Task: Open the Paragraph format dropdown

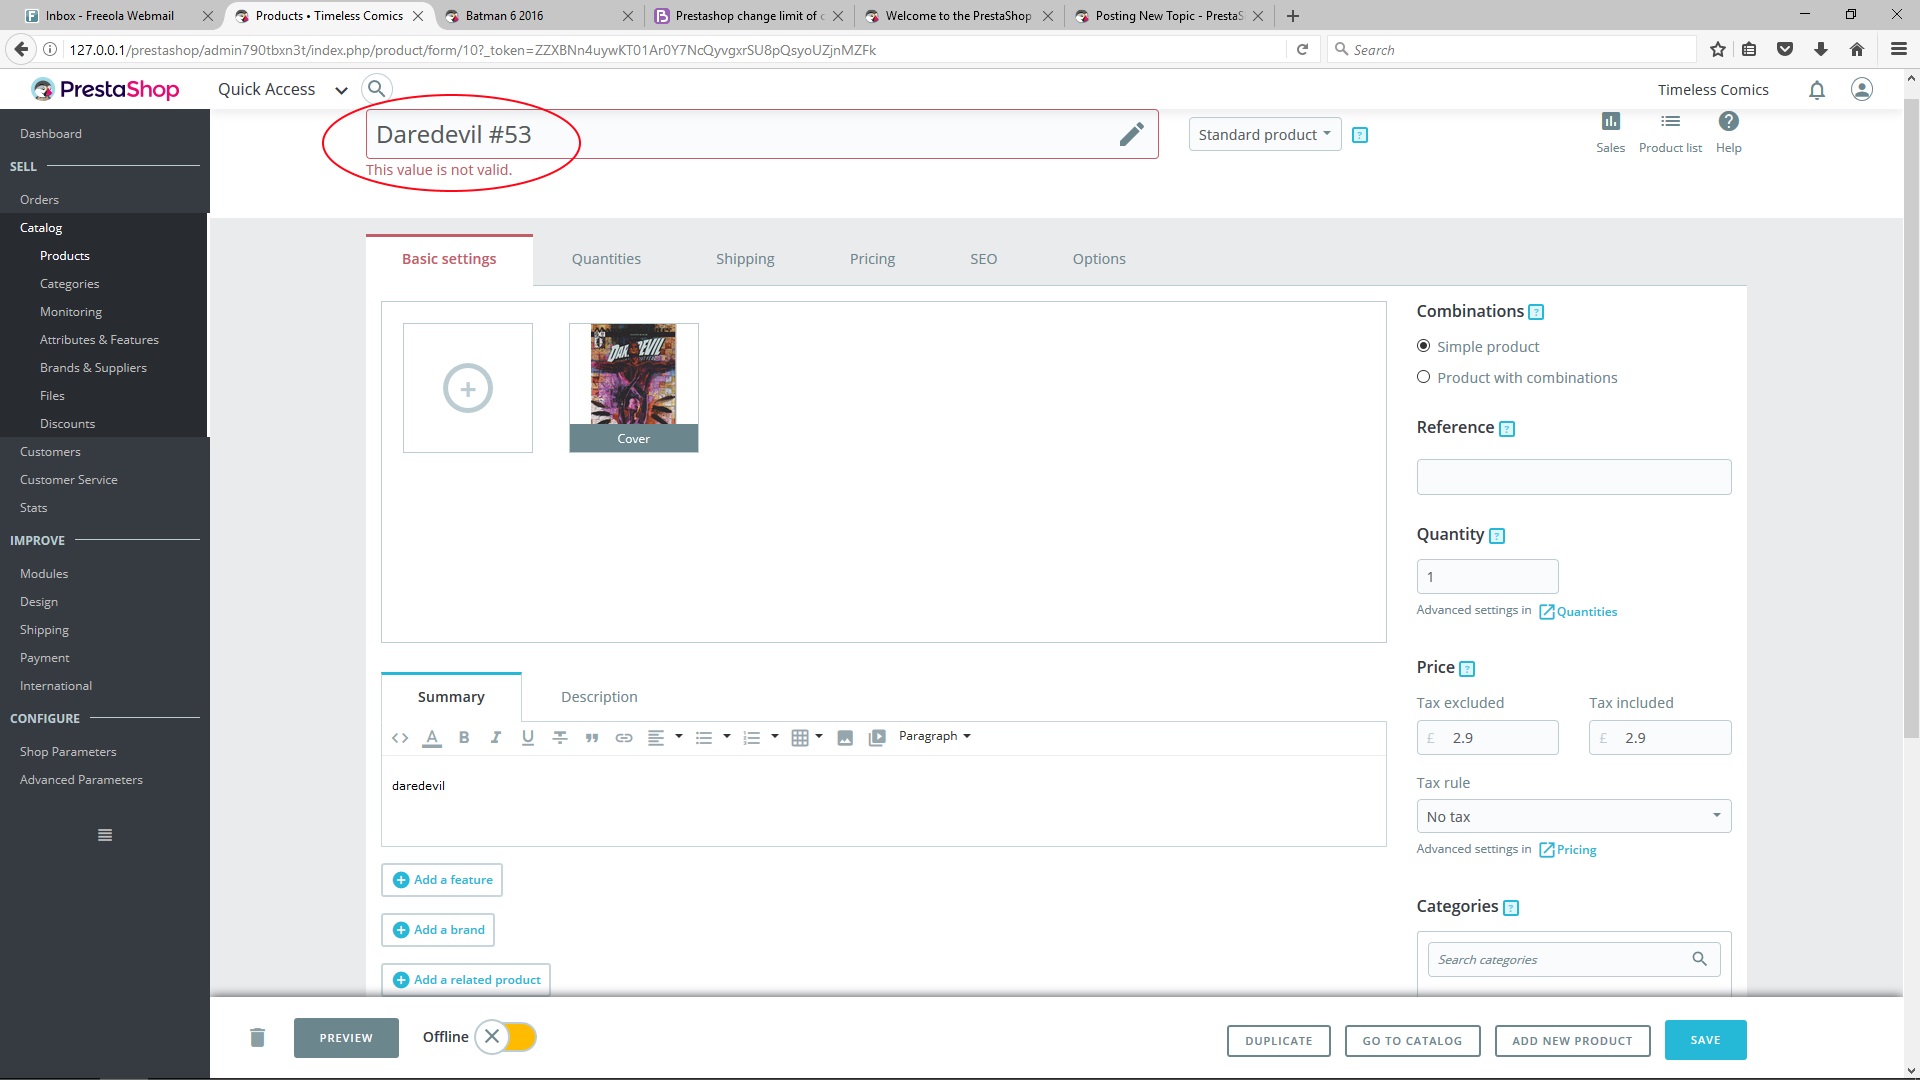Action: [934, 736]
